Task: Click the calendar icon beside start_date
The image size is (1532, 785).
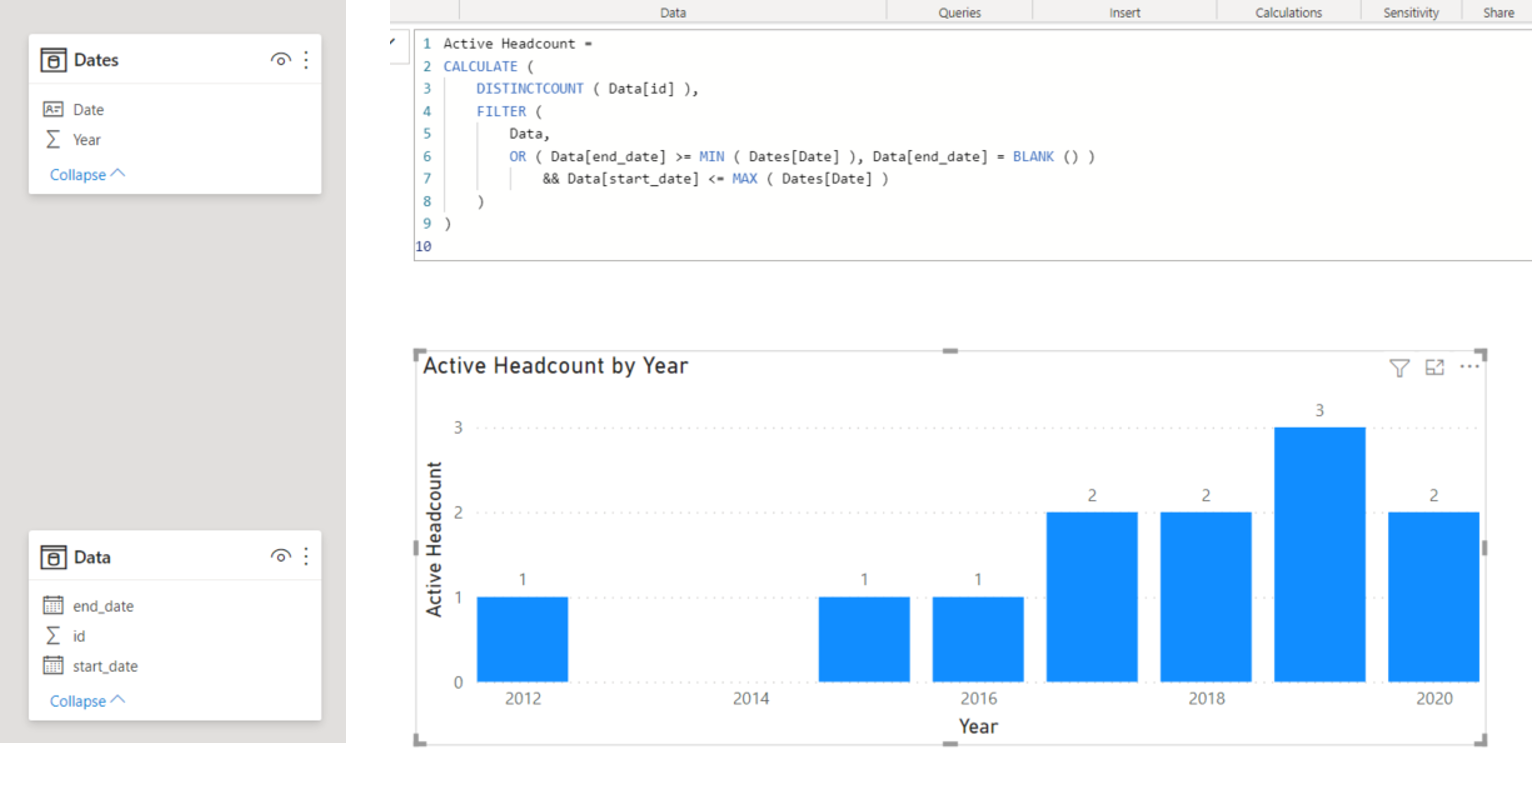Action: (53, 665)
